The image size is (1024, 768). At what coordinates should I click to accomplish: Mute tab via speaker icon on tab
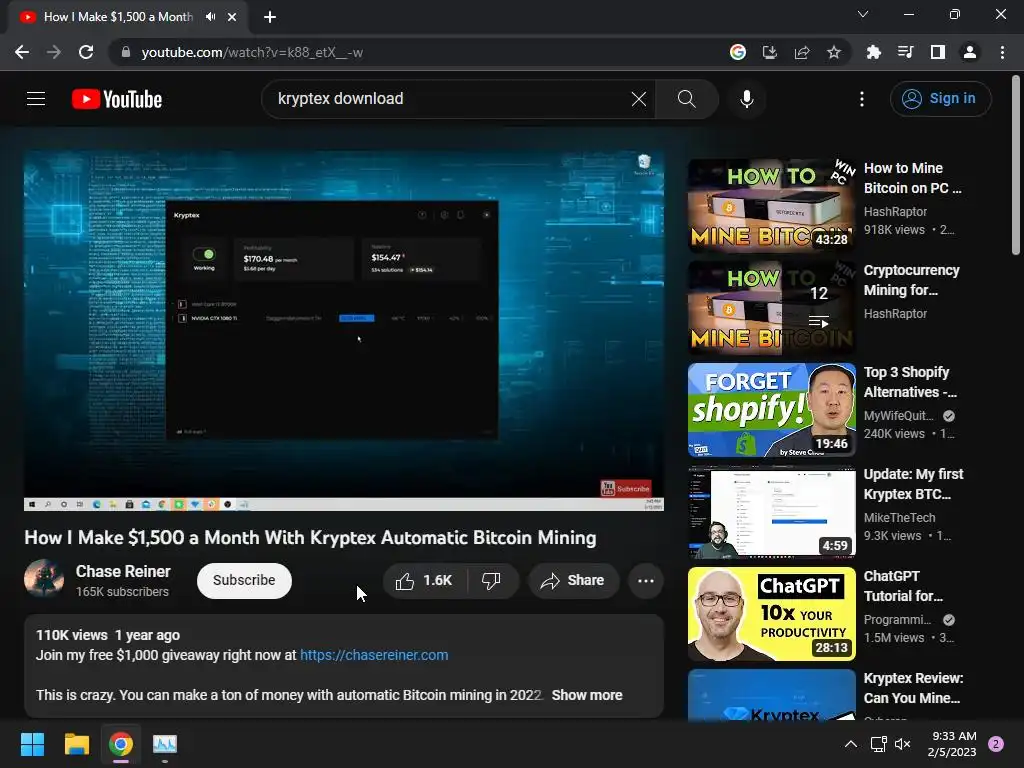(210, 17)
